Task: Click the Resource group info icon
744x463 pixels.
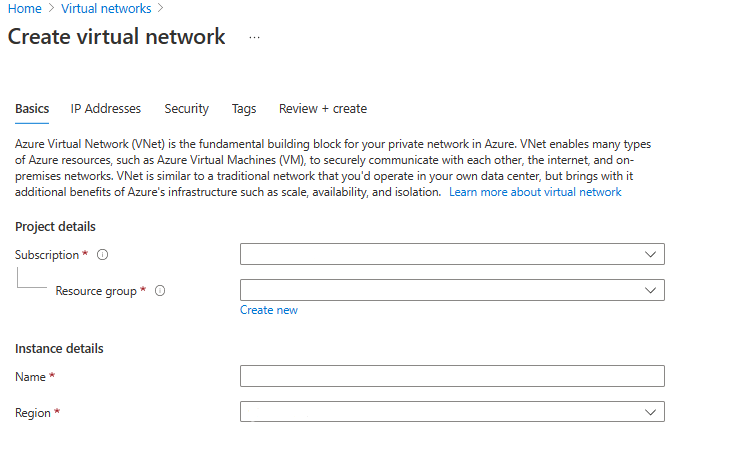Action: 160,291
